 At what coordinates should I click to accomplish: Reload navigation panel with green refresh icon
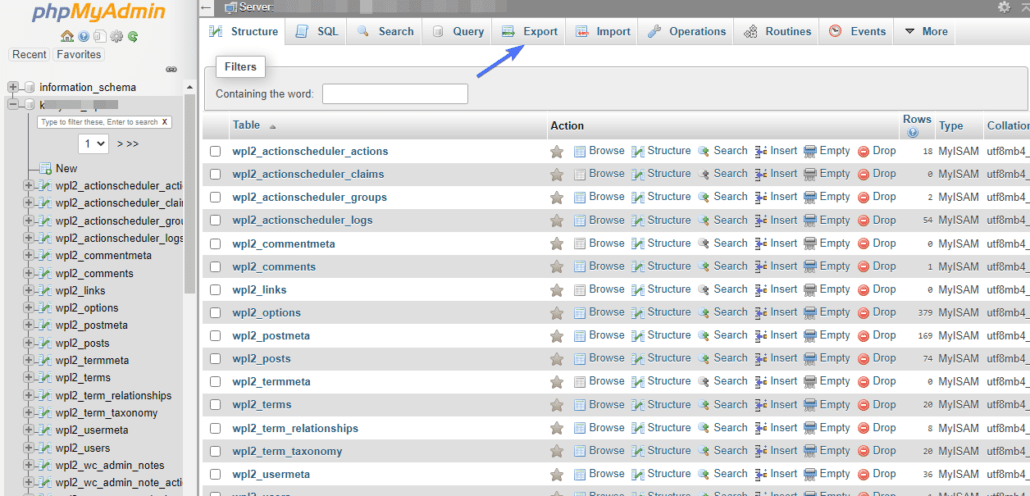[133, 37]
